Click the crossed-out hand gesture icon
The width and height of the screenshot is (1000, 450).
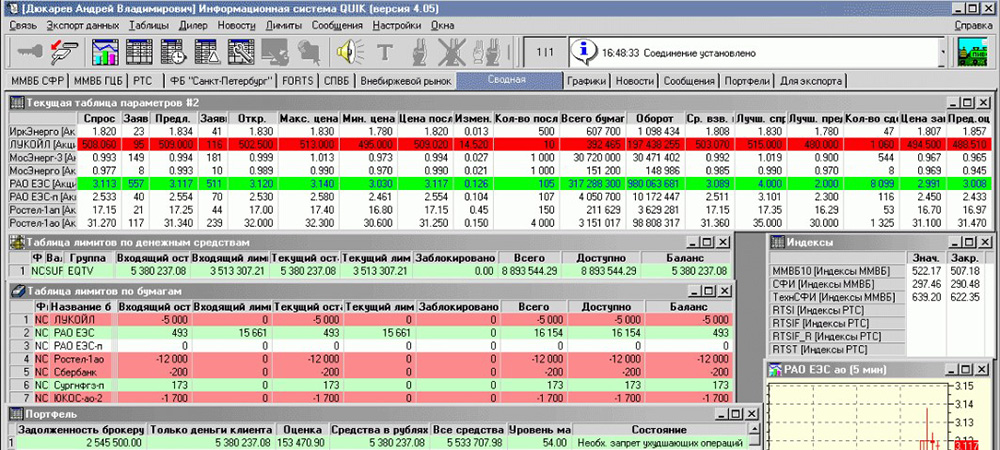pyautogui.click(x=452, y=52)
